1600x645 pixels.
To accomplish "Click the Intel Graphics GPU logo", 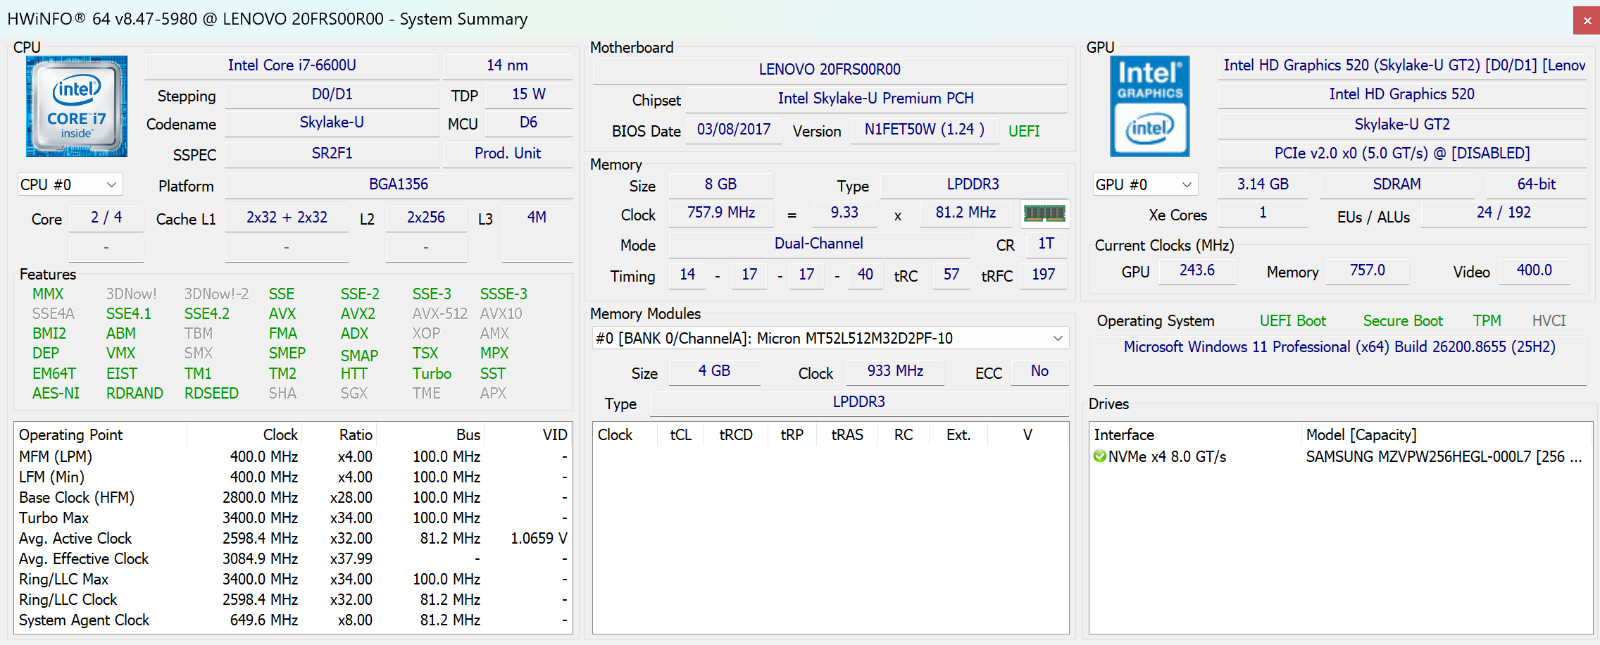I will coord(1150,106).
